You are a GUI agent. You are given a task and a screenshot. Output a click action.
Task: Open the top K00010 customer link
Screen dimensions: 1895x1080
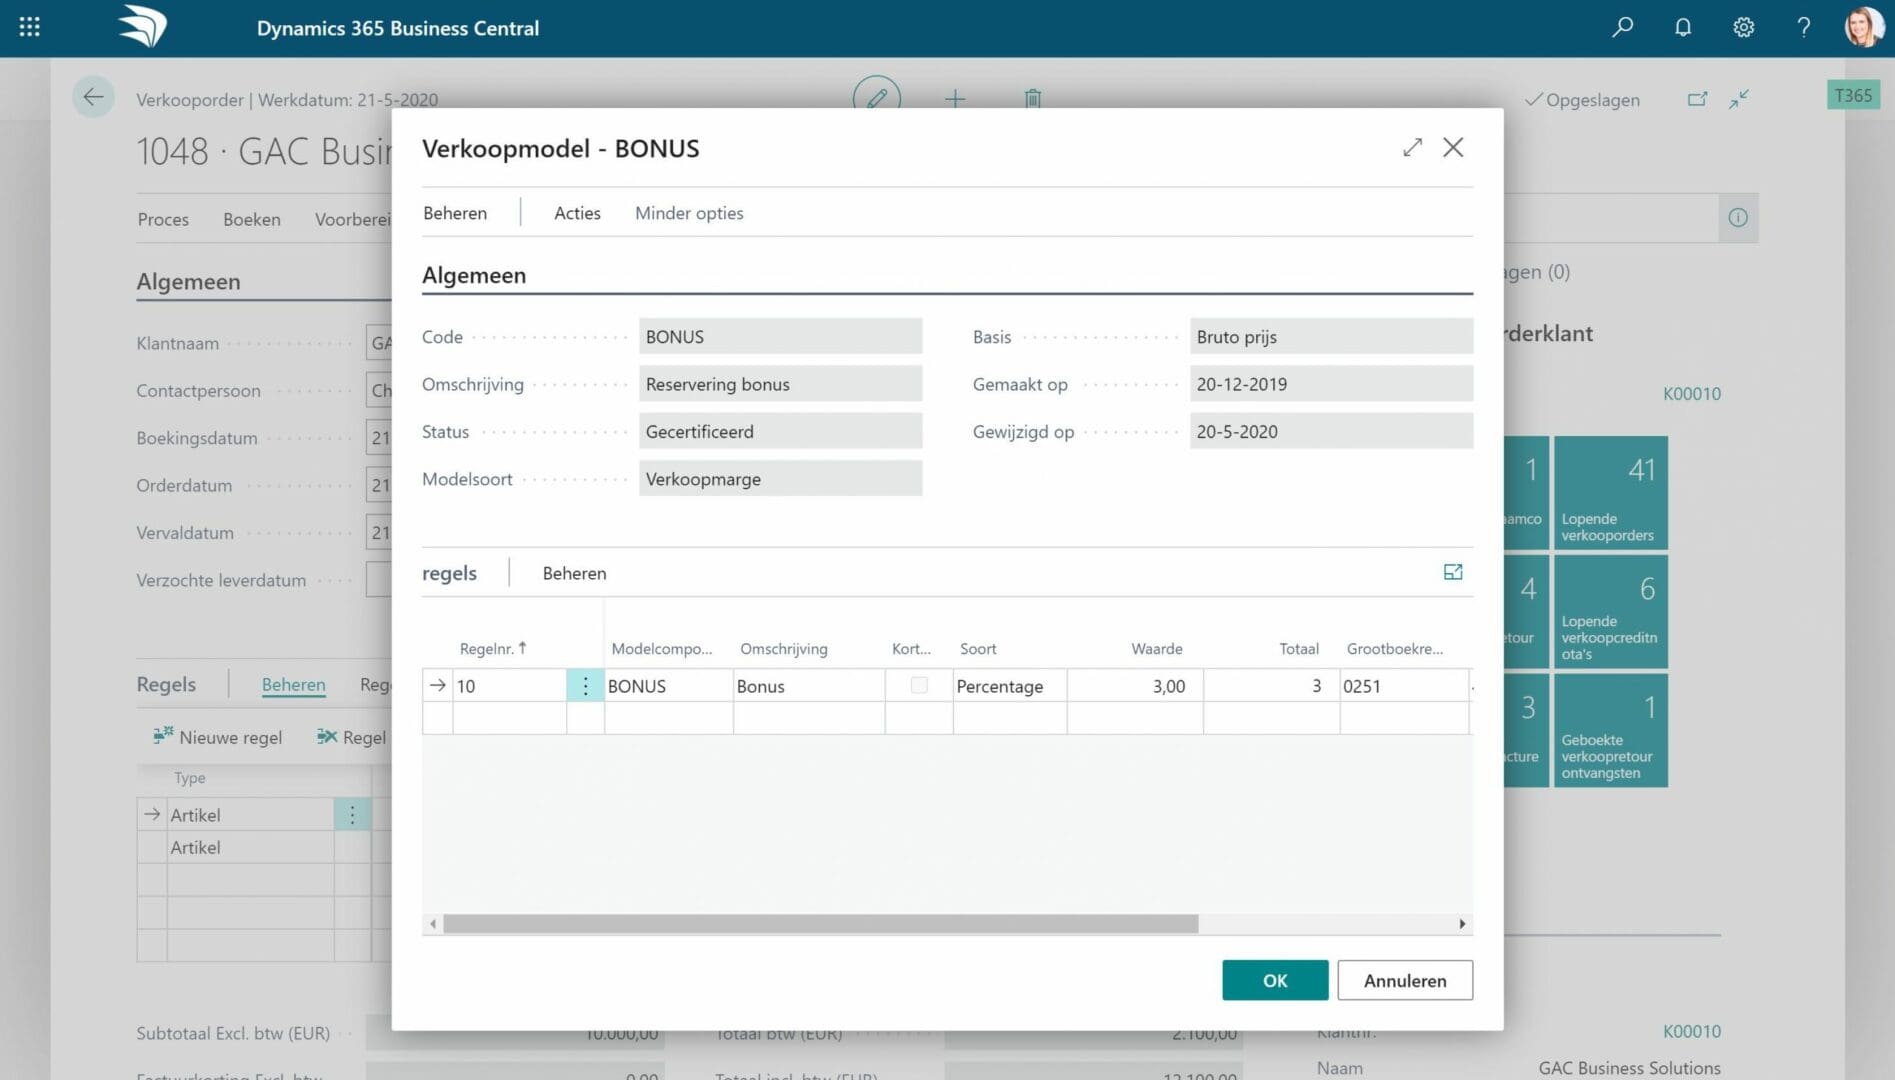[1692, 393]
